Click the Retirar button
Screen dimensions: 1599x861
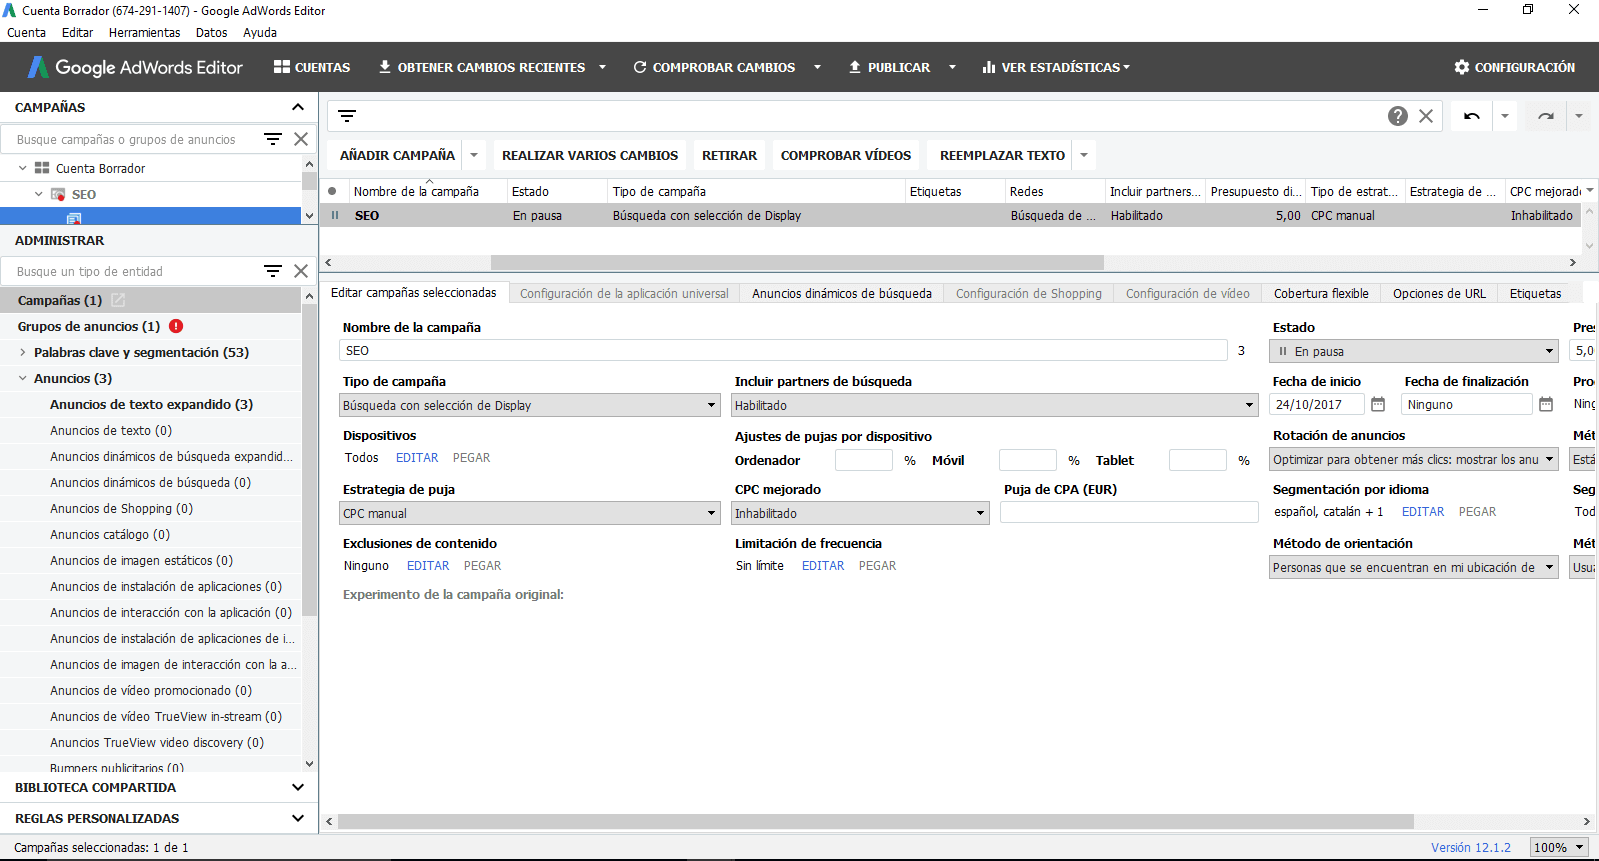click(729, 155)
